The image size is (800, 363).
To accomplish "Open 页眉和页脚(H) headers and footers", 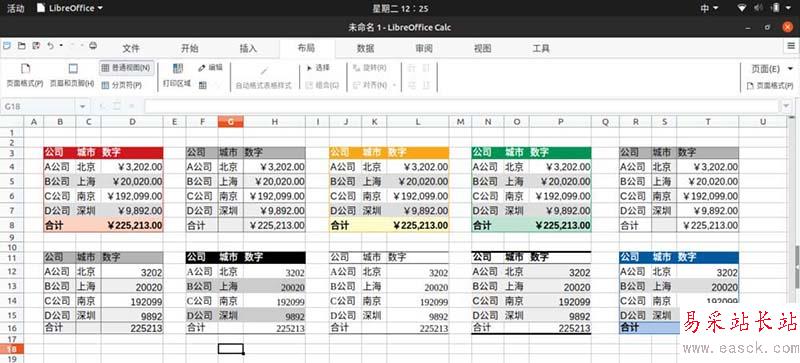I will (x=72, y=75).
